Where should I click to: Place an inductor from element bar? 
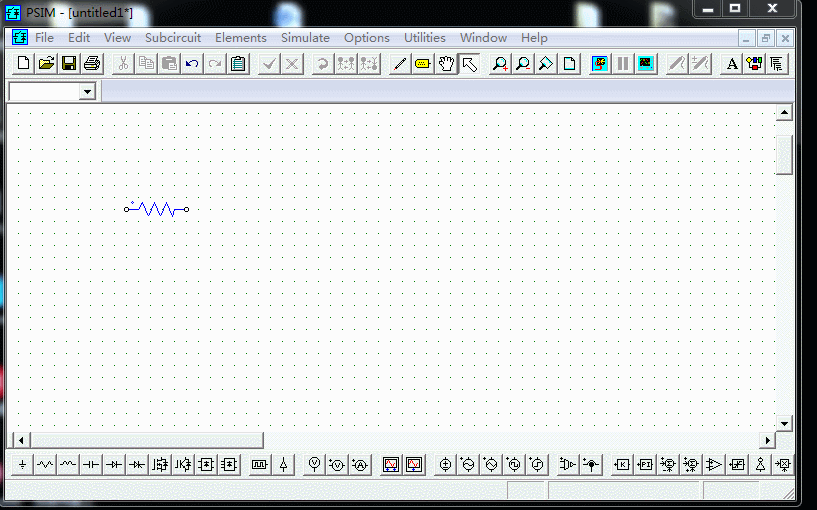point(68,464)
